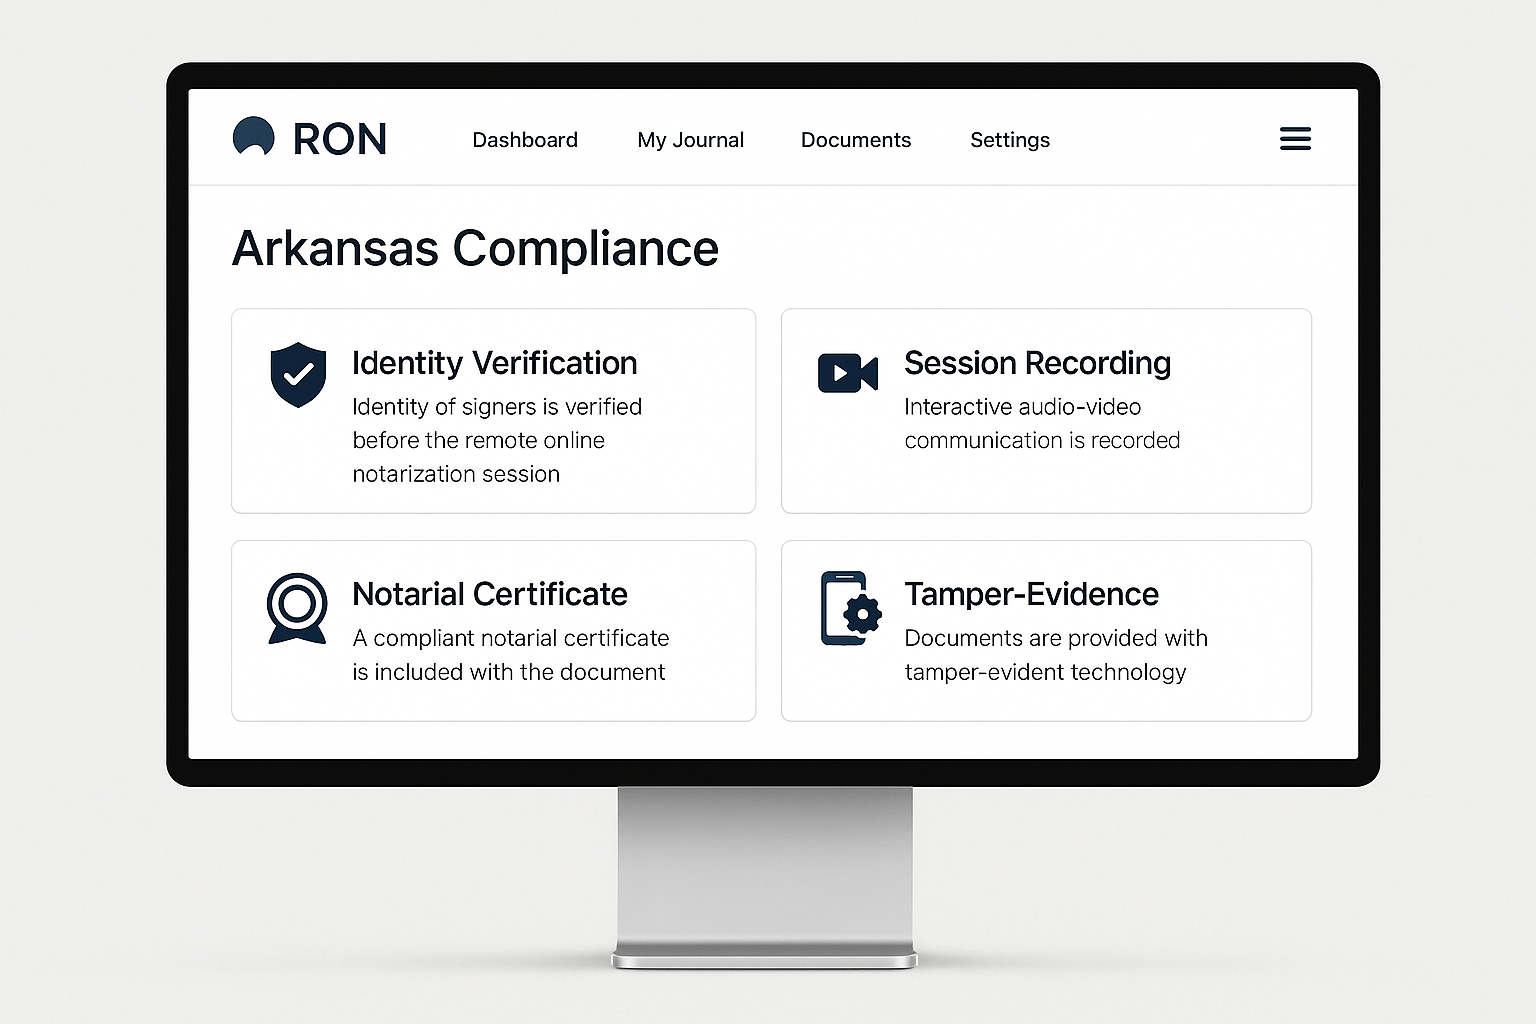Click the Arkansas Compliance heading
The height and width of the screenshot is (1024, 1536).
tap(475, 248)
